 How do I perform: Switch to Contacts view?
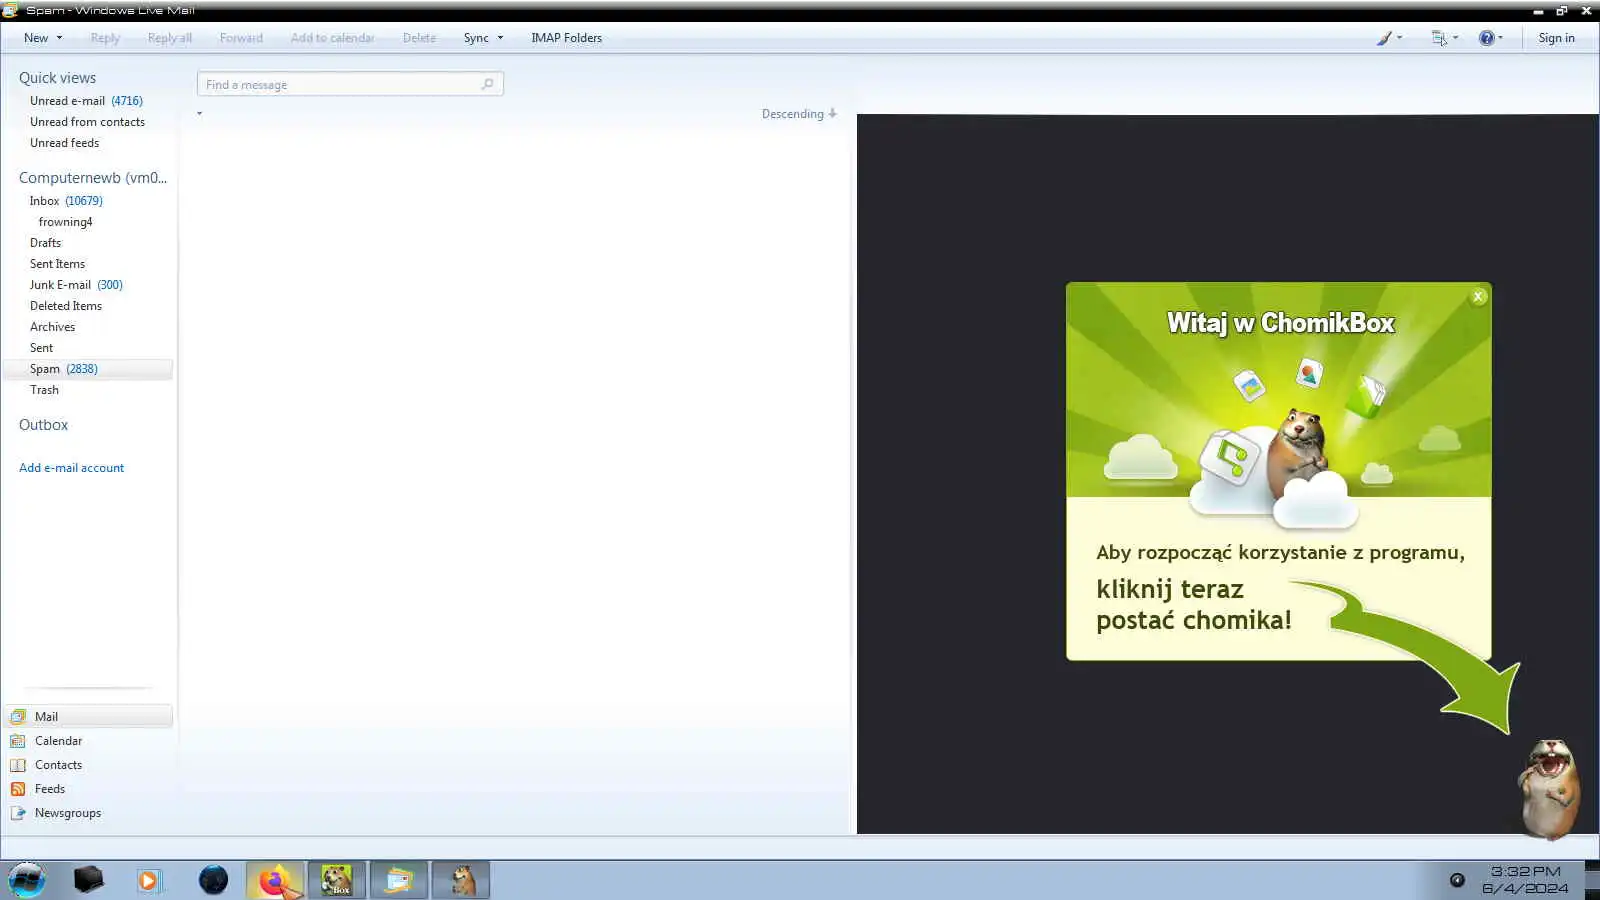click(58, 765)
